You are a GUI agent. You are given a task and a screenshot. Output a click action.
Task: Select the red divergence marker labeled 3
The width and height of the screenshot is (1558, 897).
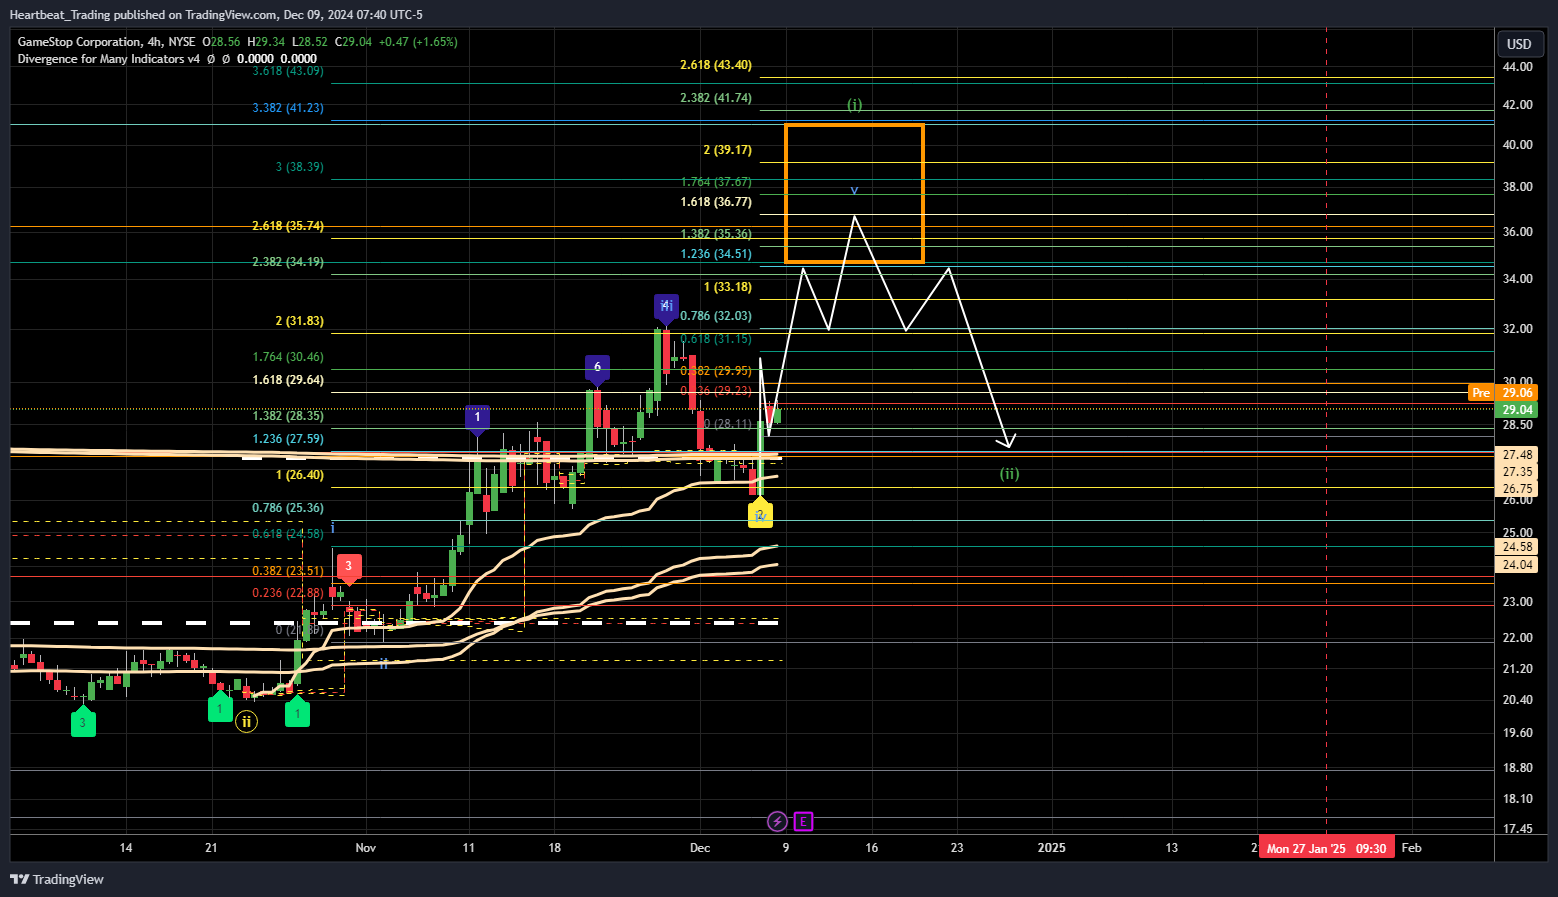(x=348, y=568)
